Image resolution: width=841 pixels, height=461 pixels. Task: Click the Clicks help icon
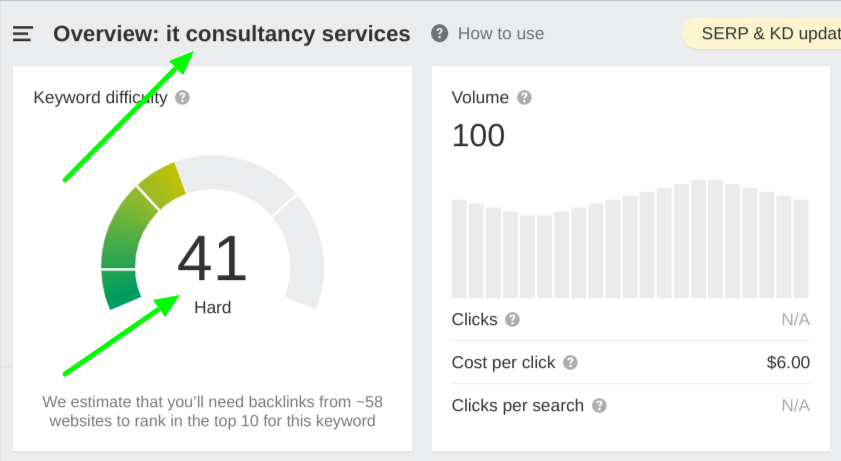512,320
